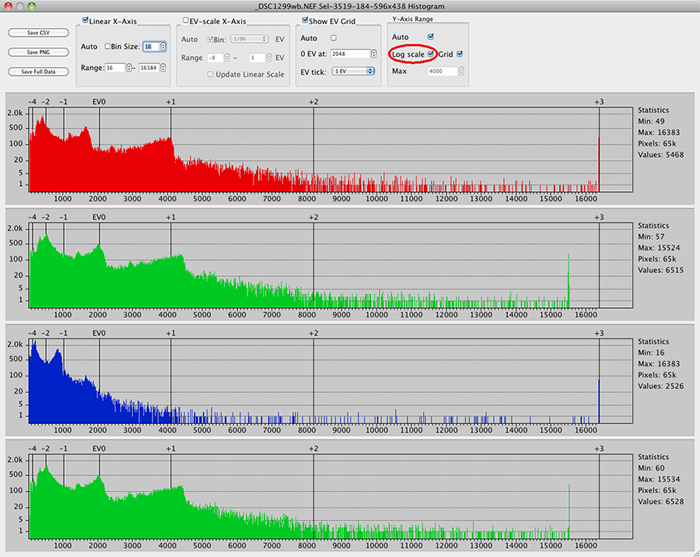Click red channel statistic 'Values: 5468'

661,155
